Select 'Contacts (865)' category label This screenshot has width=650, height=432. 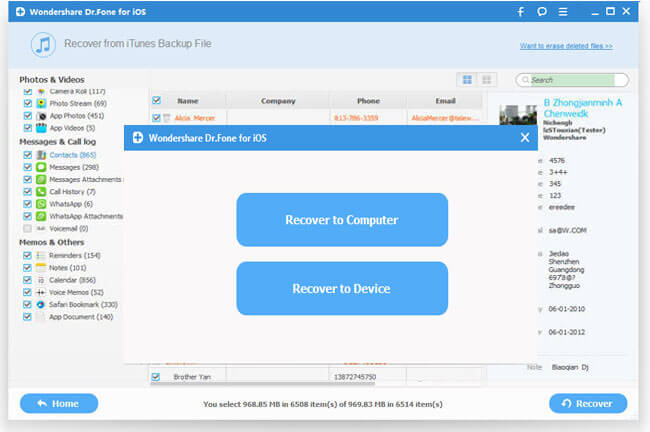[x=73, y=155]
